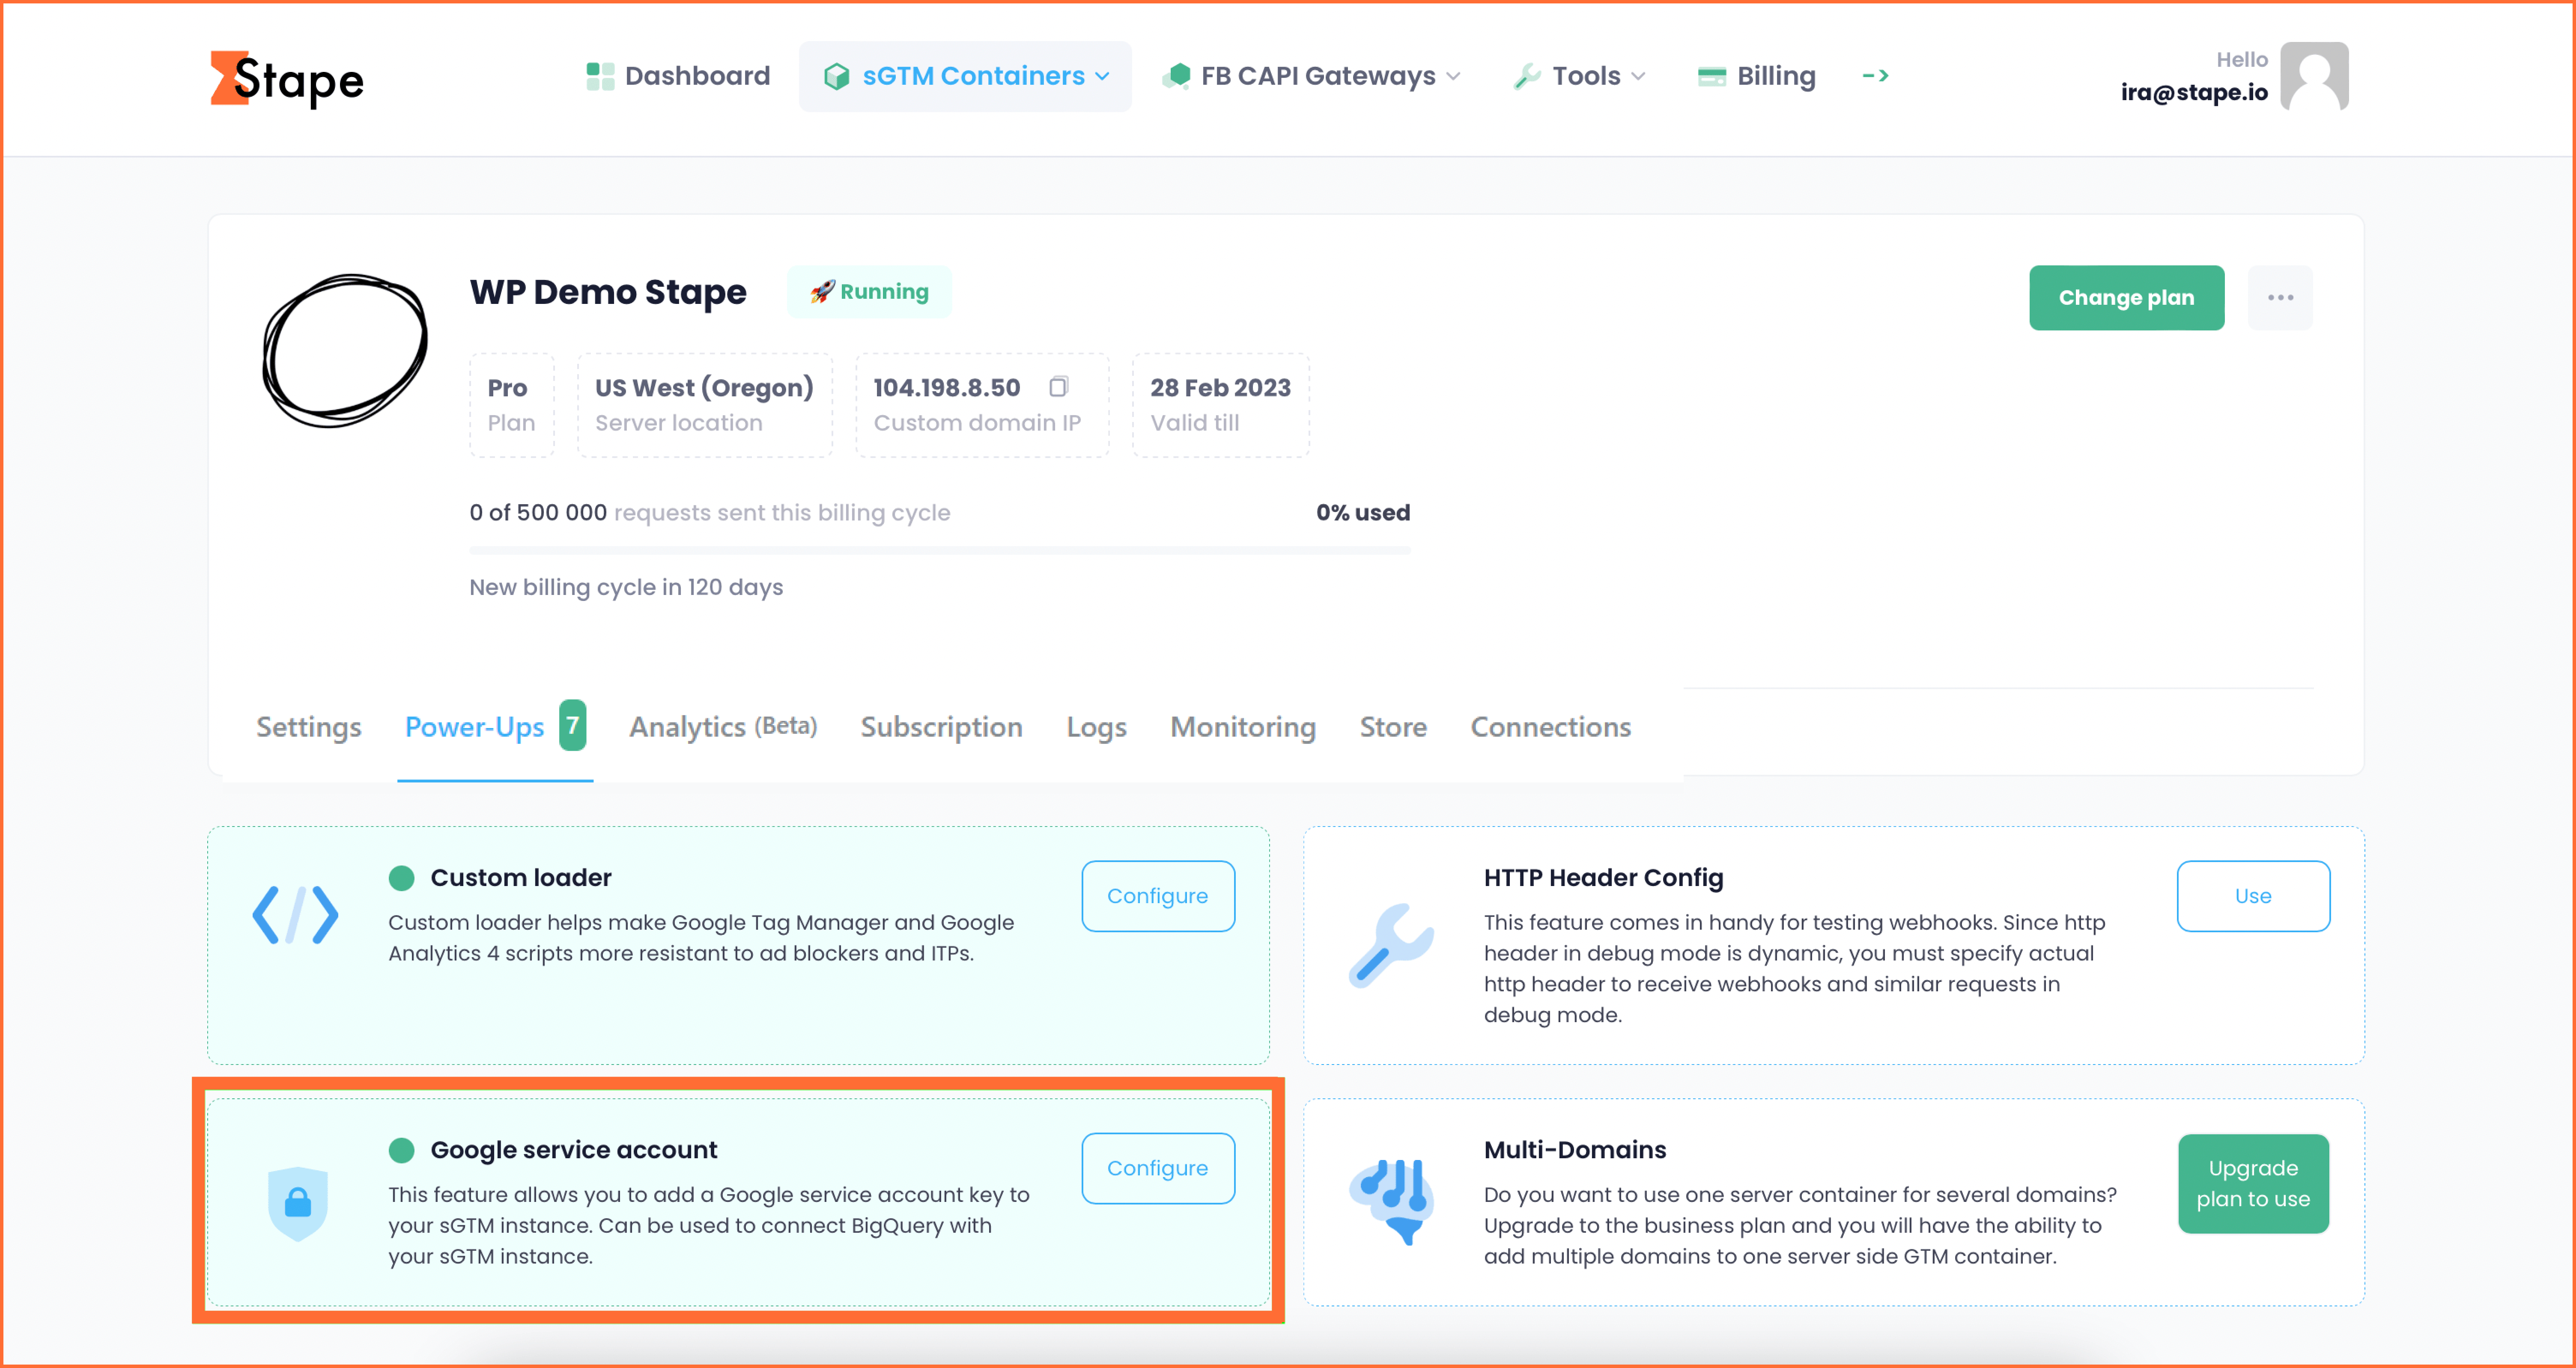This screenshot has height=1368, width=2576.
Task: Open the three-dots more options menu
Action: point(2280,298)
